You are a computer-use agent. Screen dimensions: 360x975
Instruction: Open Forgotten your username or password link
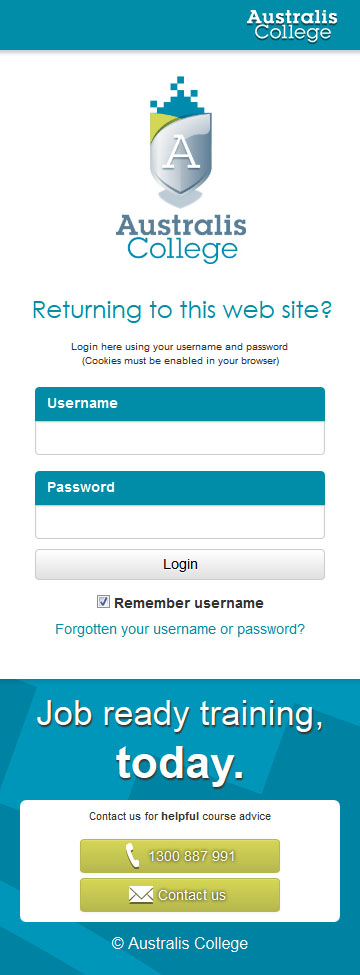click(x=180, y=629)
